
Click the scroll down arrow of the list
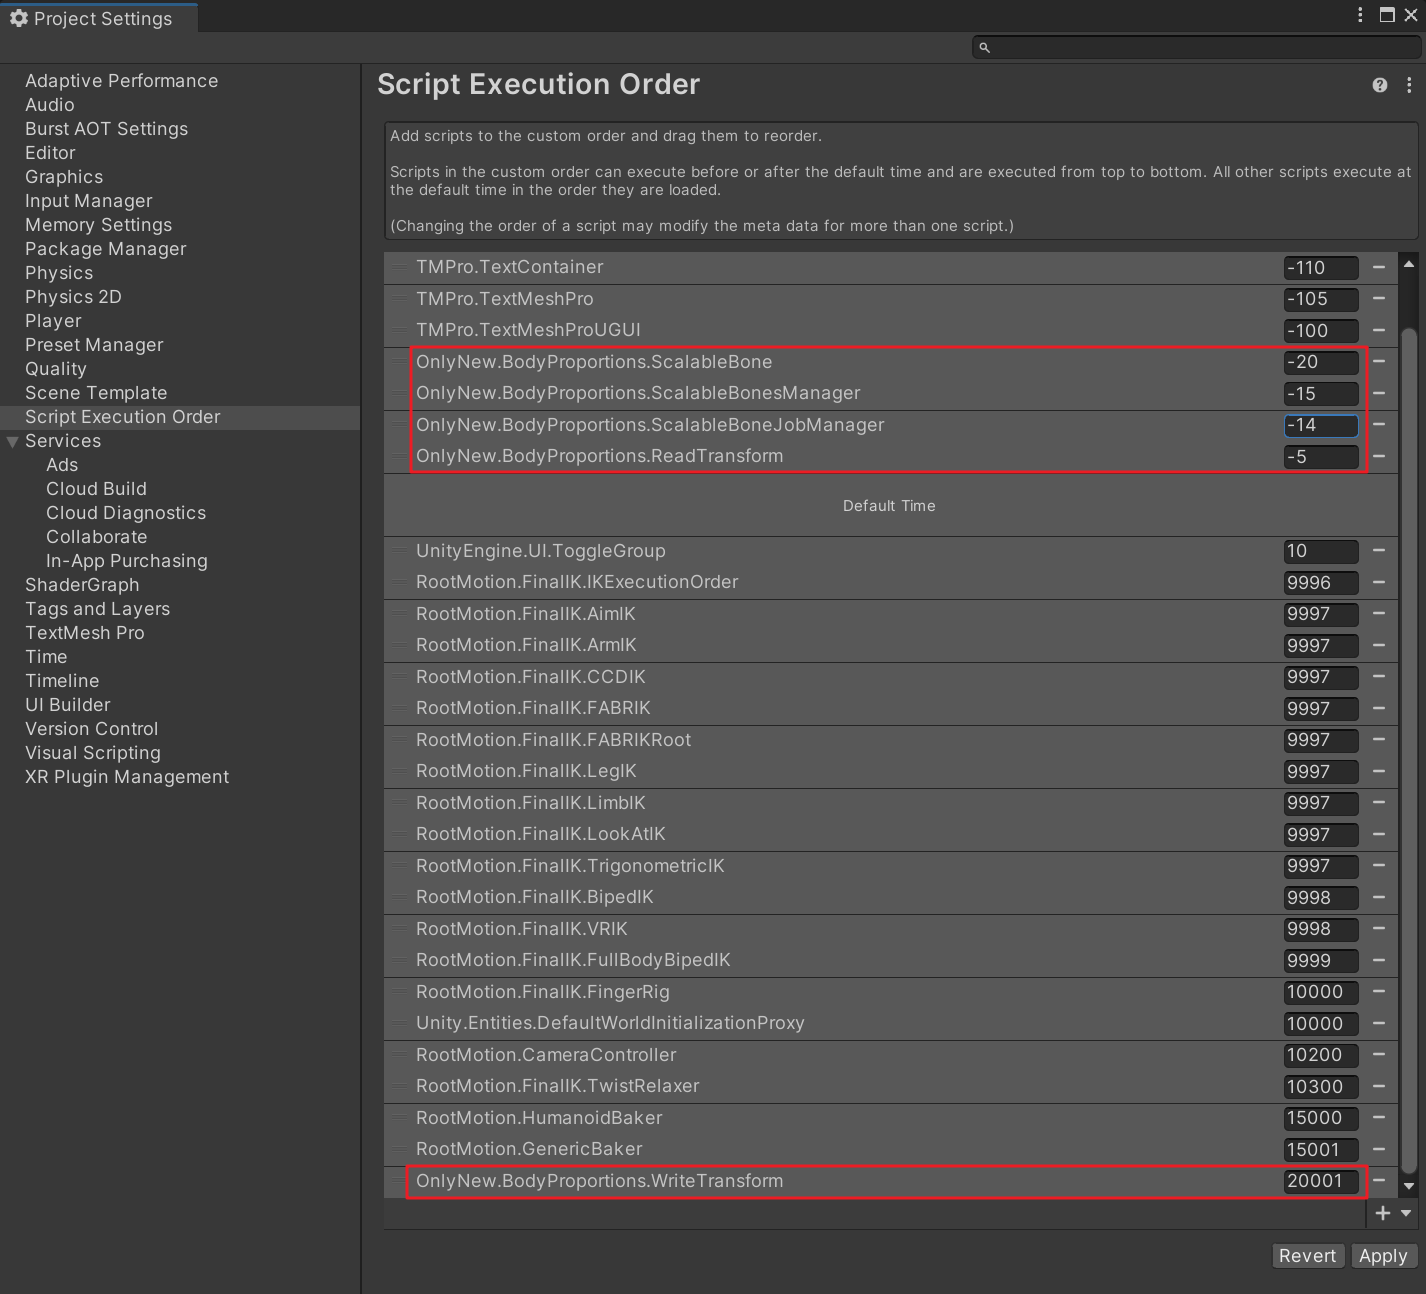(x=1409, y=1186)
